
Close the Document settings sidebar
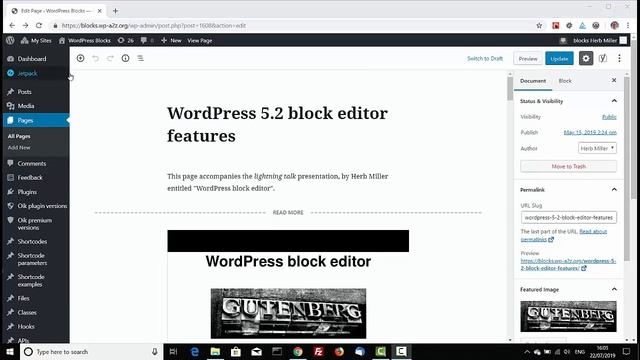tap(614, 80)
